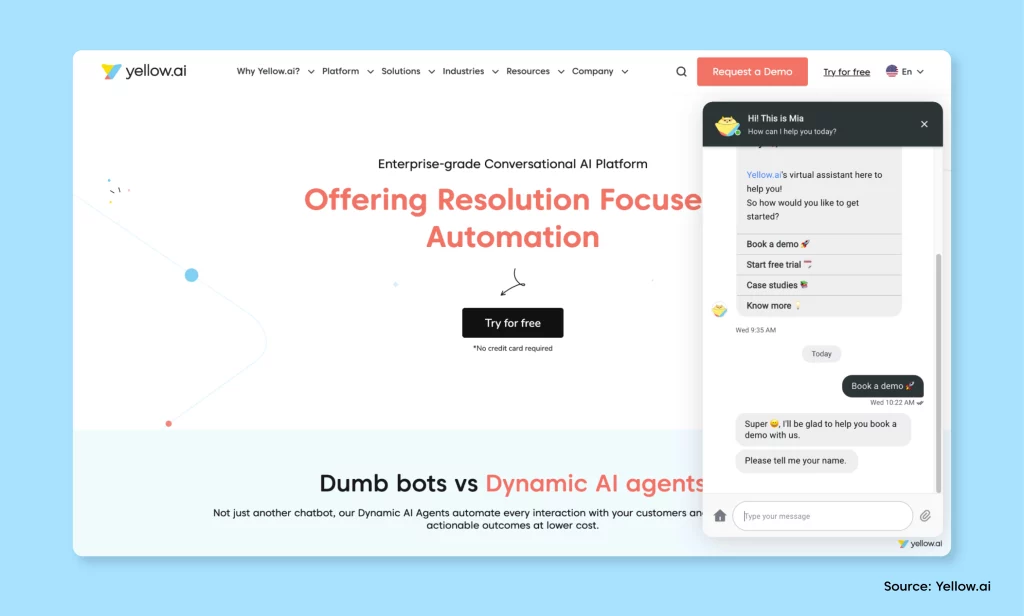
Task: Focus the Type your message field
Action: pyautogui.click(x=822, y=516)
